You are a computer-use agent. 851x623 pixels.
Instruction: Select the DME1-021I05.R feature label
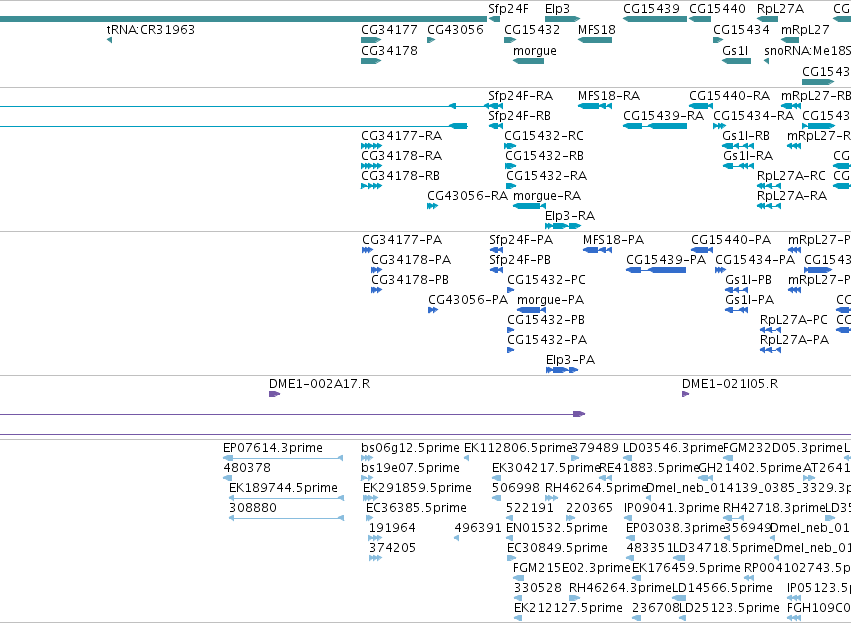pos(730,384)
